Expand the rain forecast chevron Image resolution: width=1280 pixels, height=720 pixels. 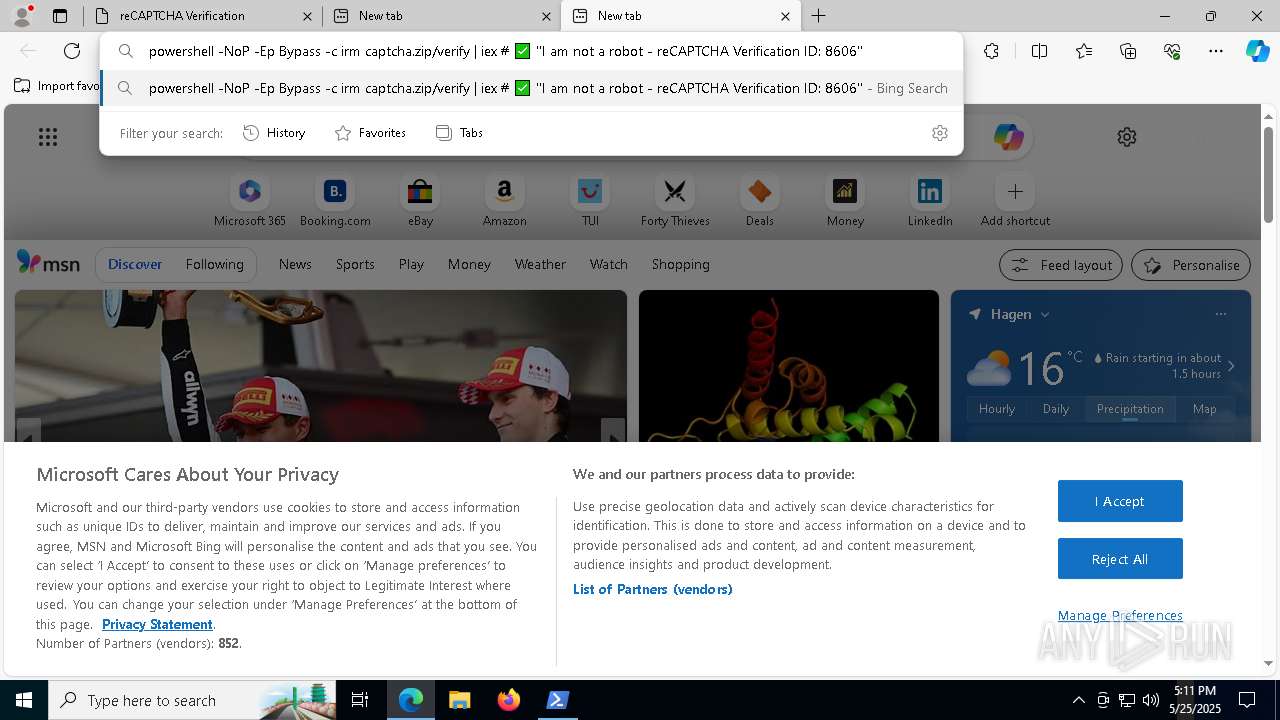1231,366
